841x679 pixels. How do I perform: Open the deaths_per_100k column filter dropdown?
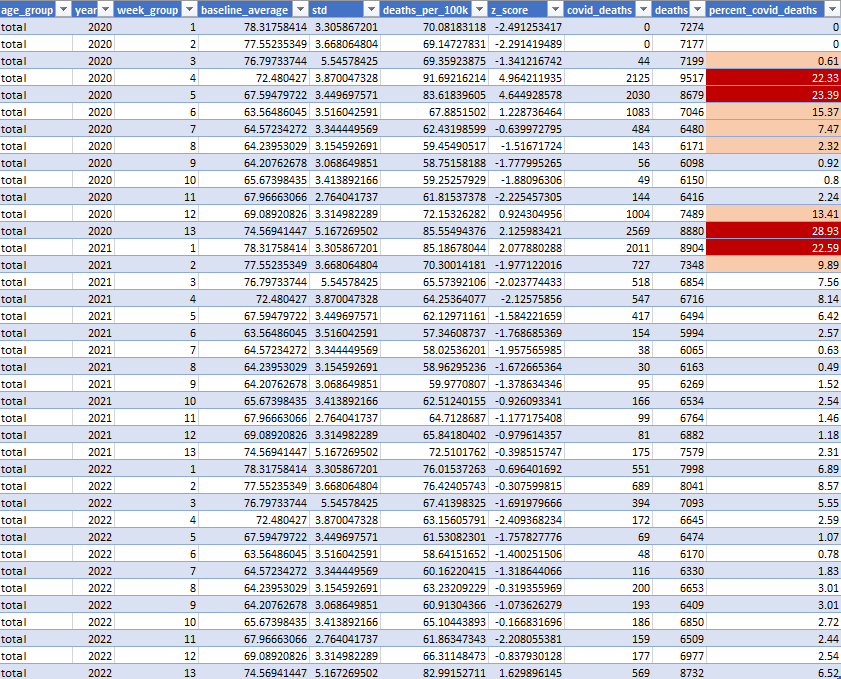pyautogui.click(x=479, y=10)
